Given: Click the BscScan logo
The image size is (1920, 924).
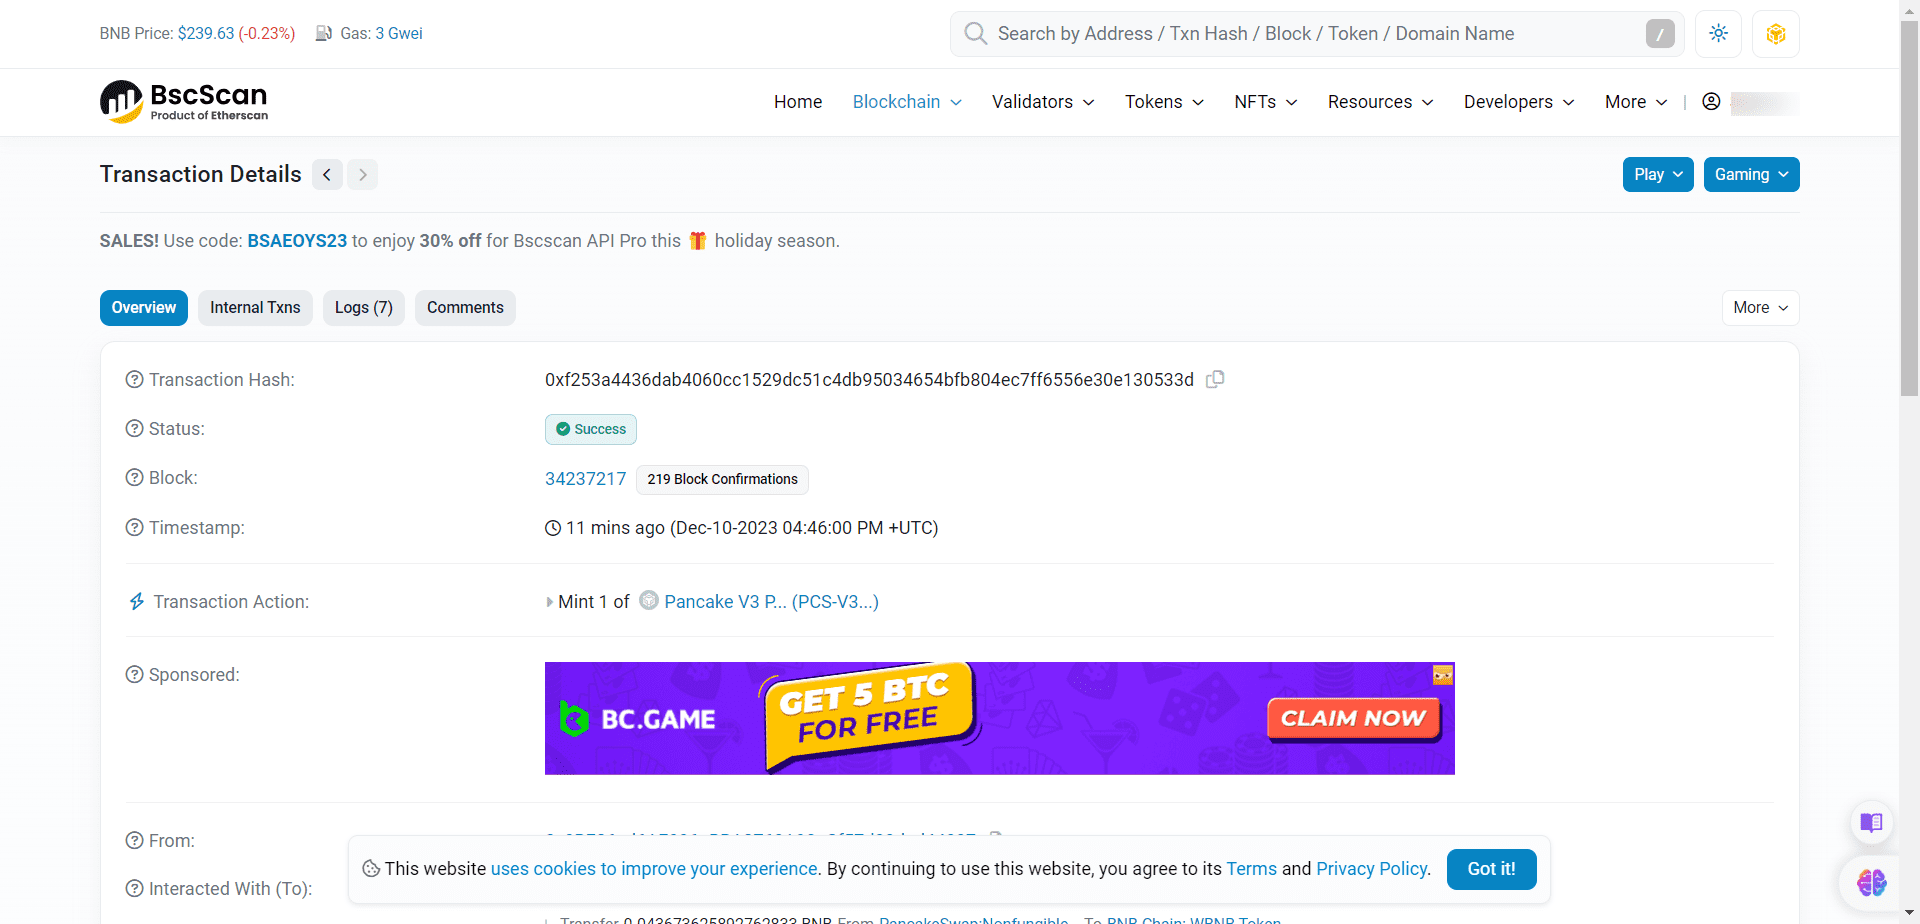Looking at the screenshot, I should point(184,102).
